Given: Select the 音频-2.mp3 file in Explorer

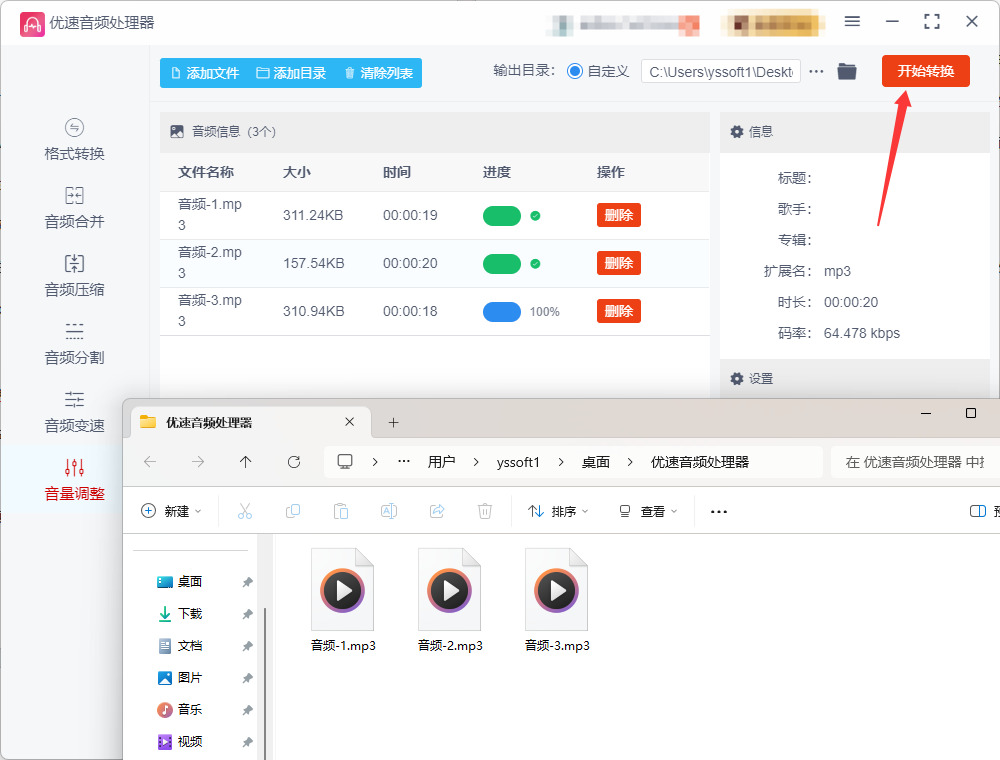Looking at the screenshot, I should [450, 601].
